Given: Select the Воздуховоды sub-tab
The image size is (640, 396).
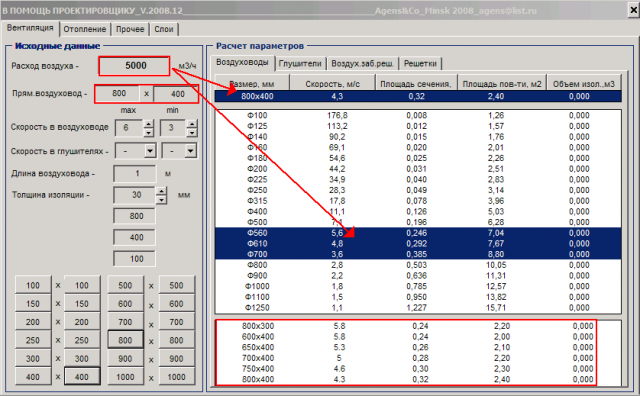Looking at the screenshot, I should [x=242, y=62].
